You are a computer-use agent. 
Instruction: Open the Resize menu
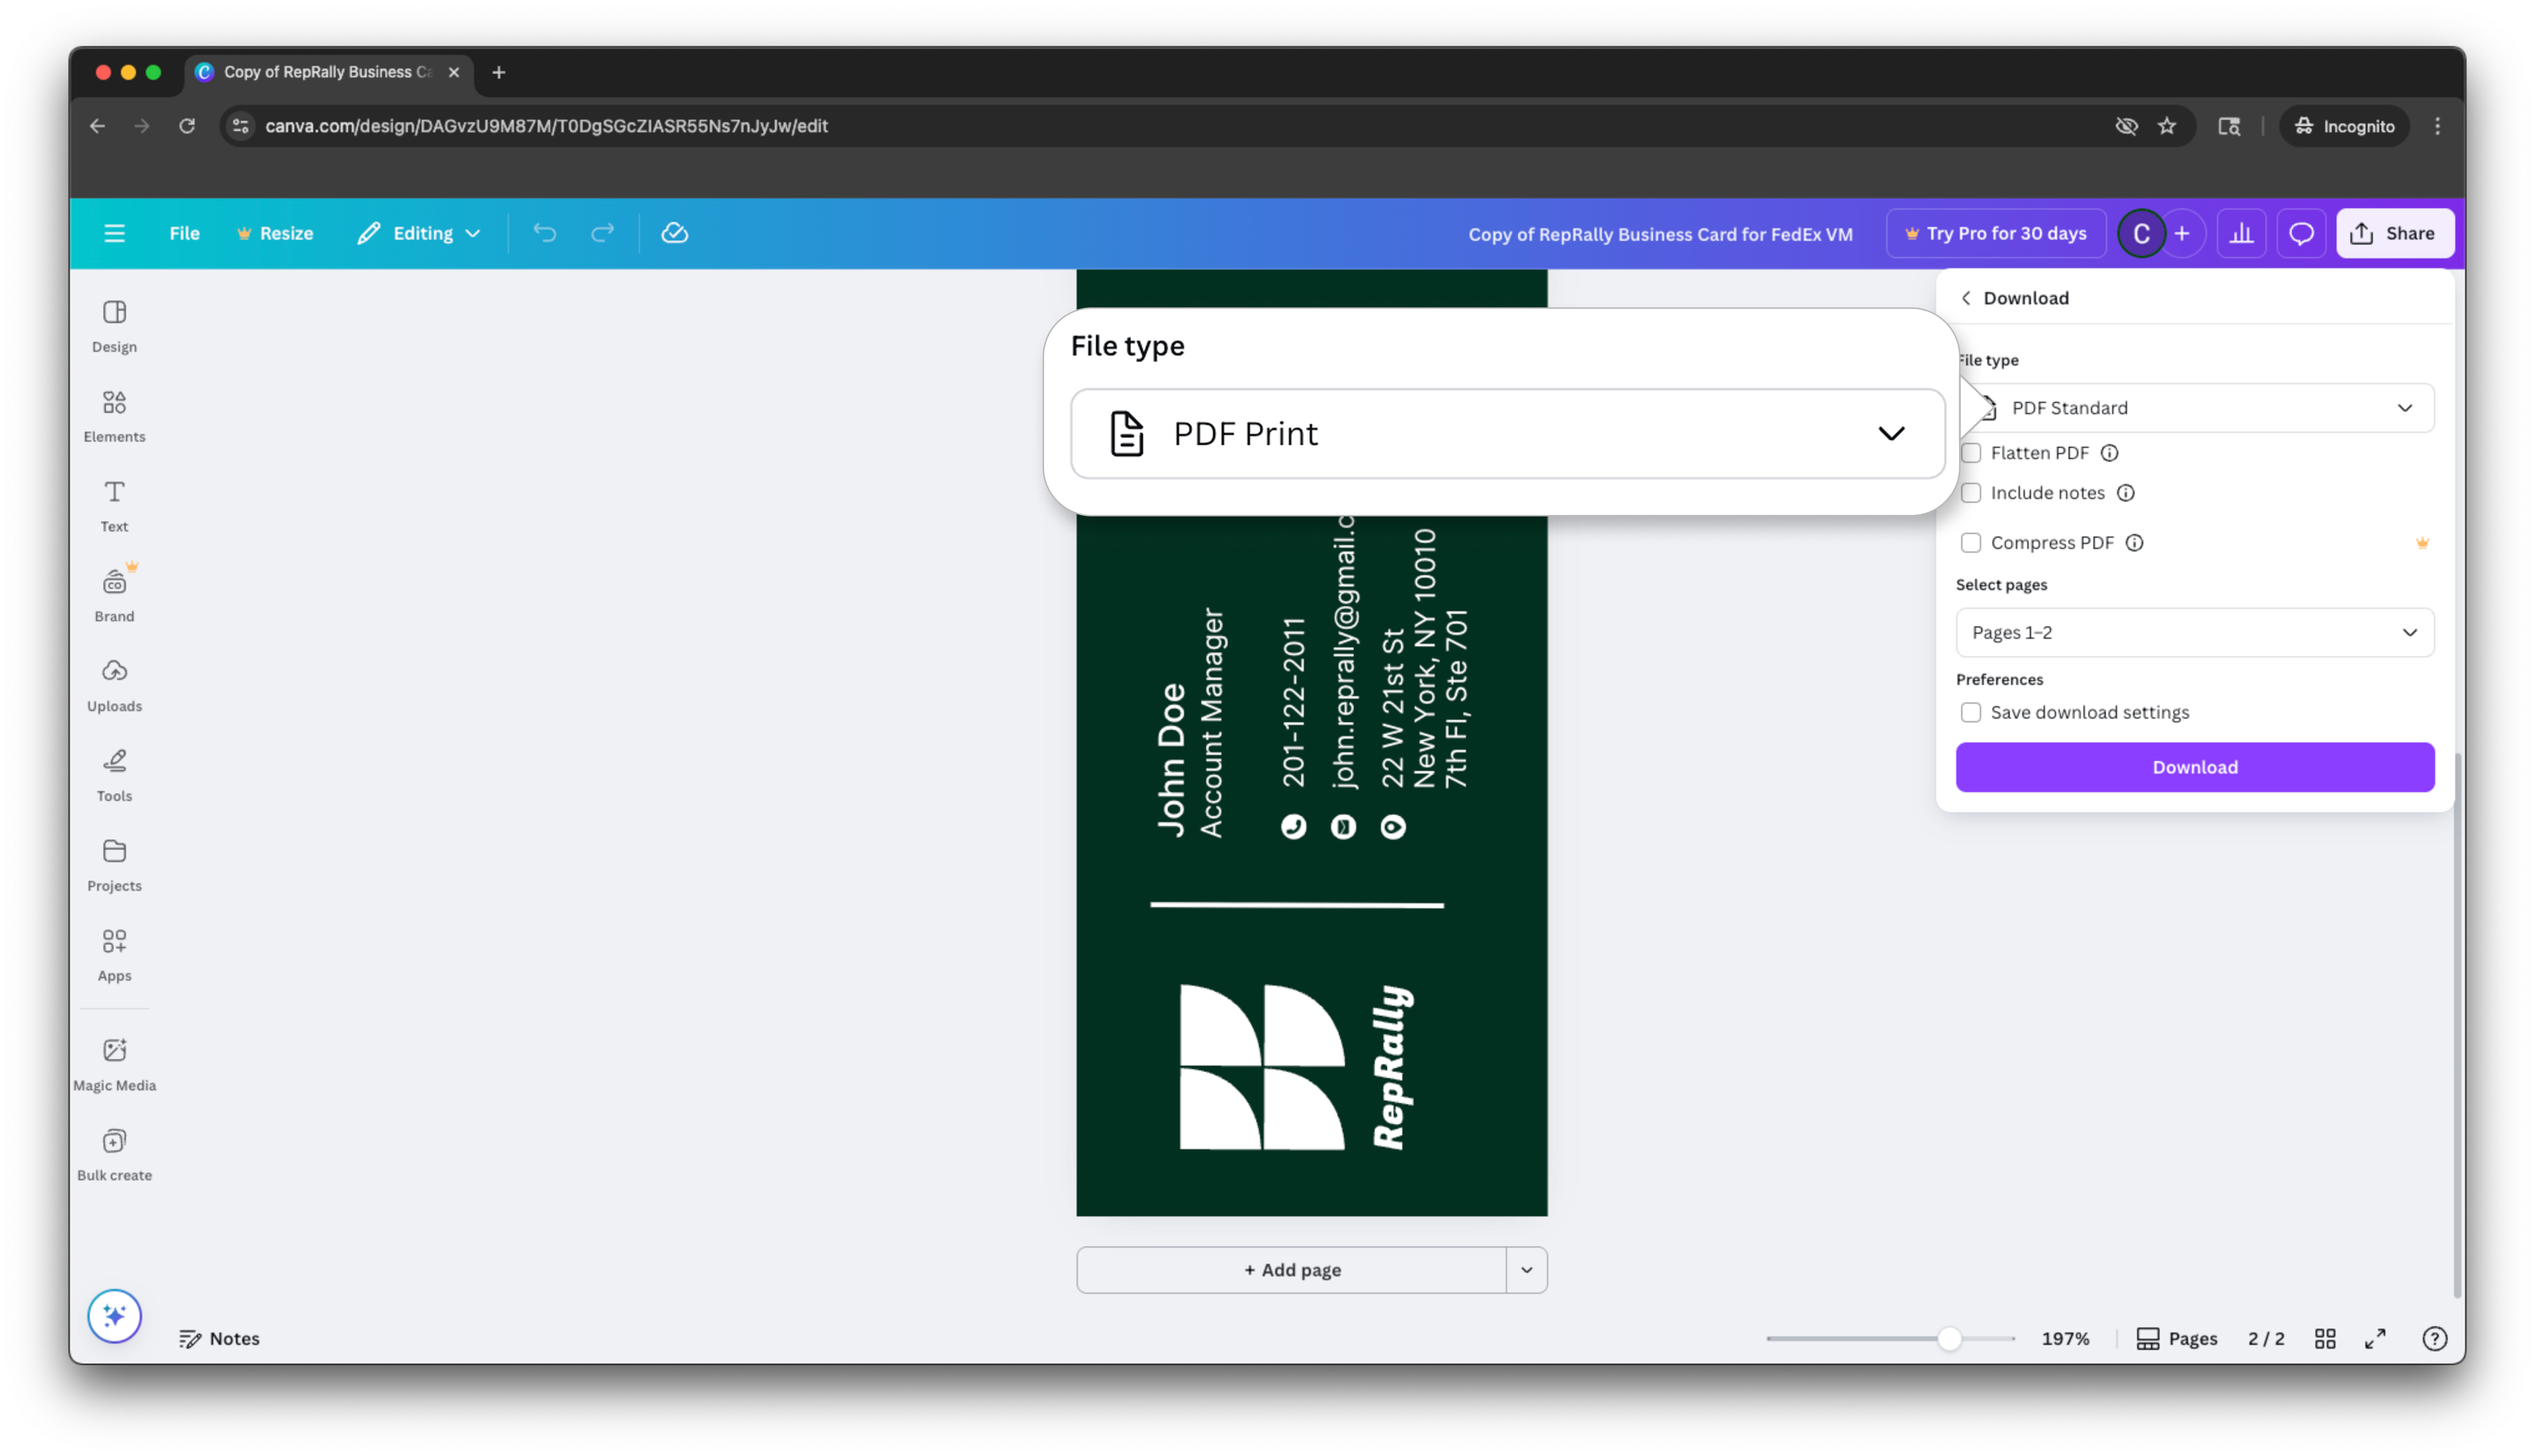(x=275, y=233)
